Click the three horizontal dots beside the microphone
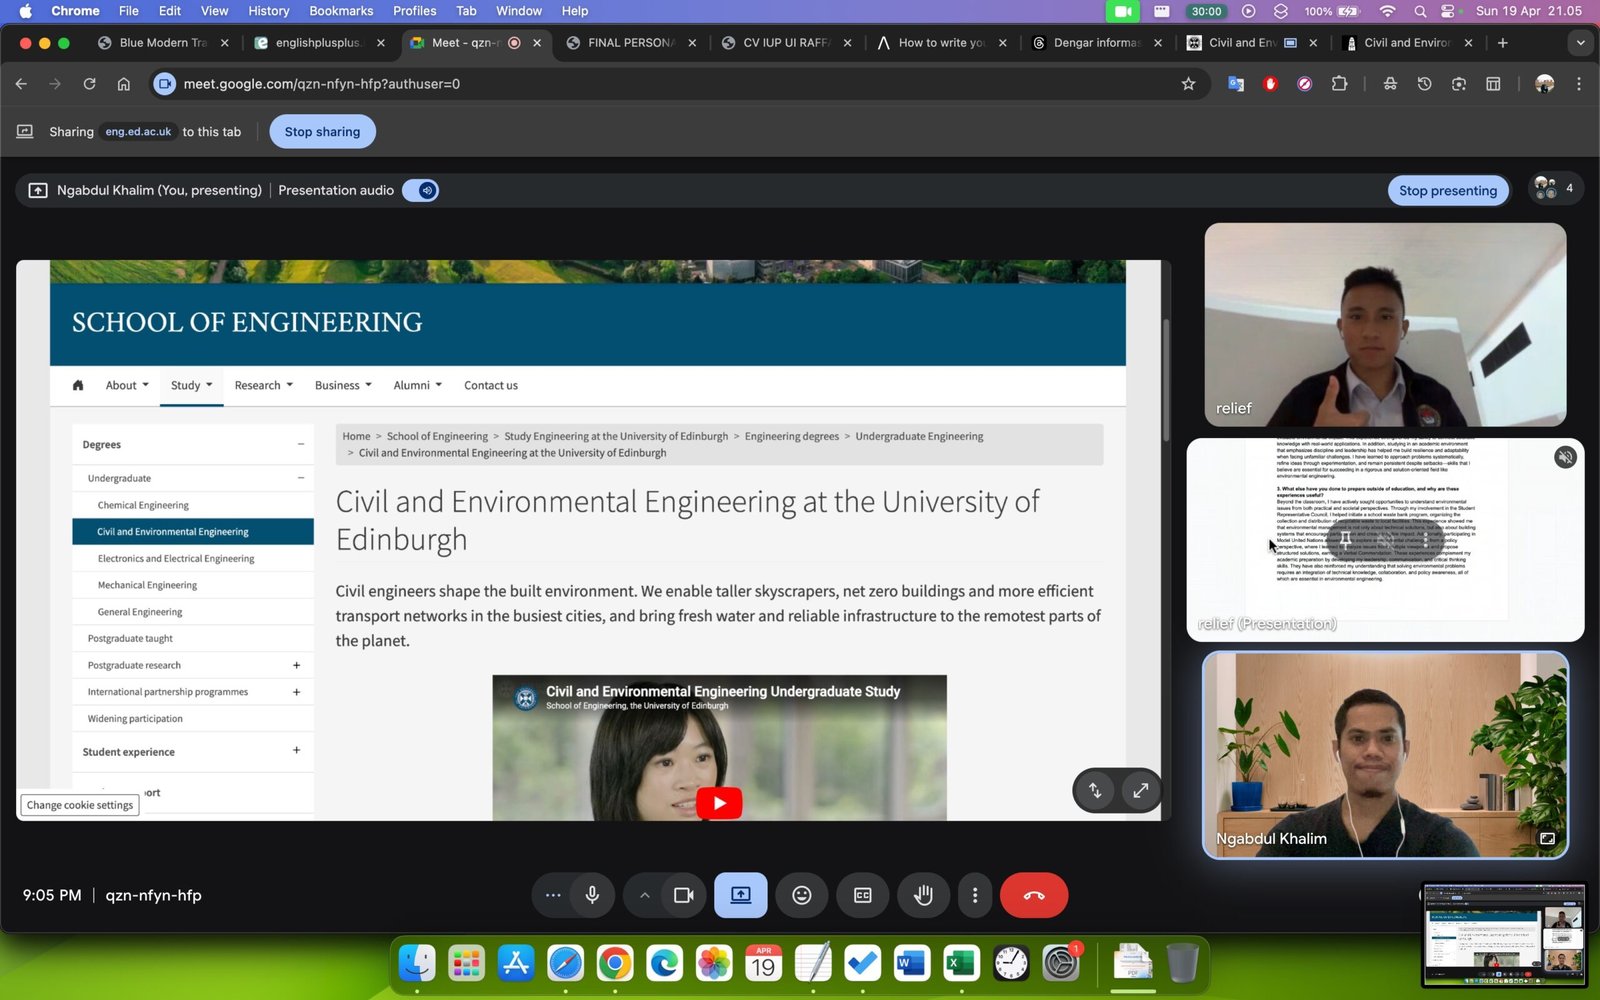Screen dimensions: 1600x1000 click(553, 895)
